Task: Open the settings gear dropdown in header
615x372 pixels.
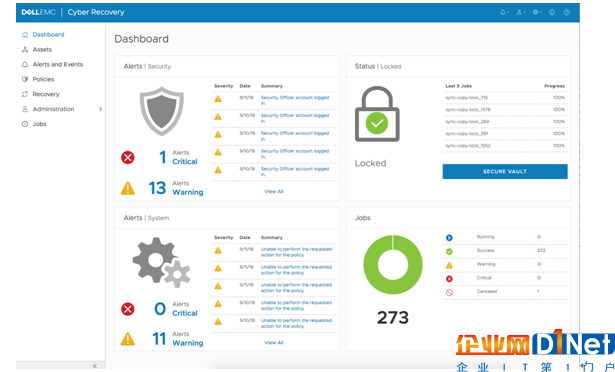Action: click(537, 12)
